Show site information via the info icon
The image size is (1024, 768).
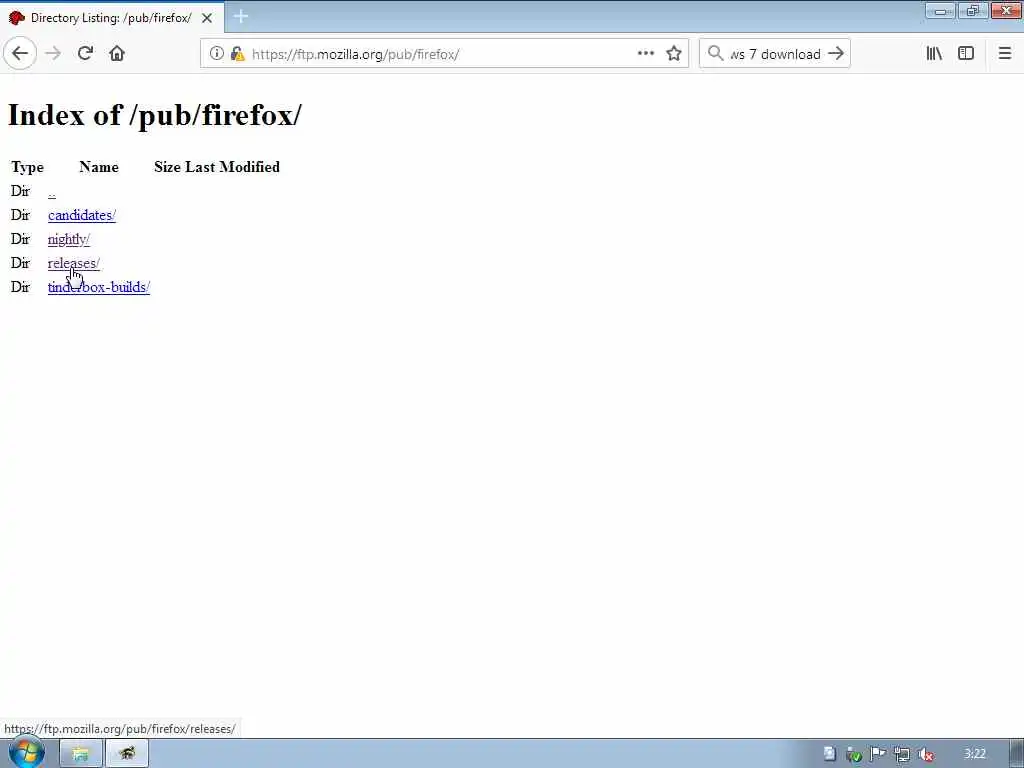tap(216, 54)
